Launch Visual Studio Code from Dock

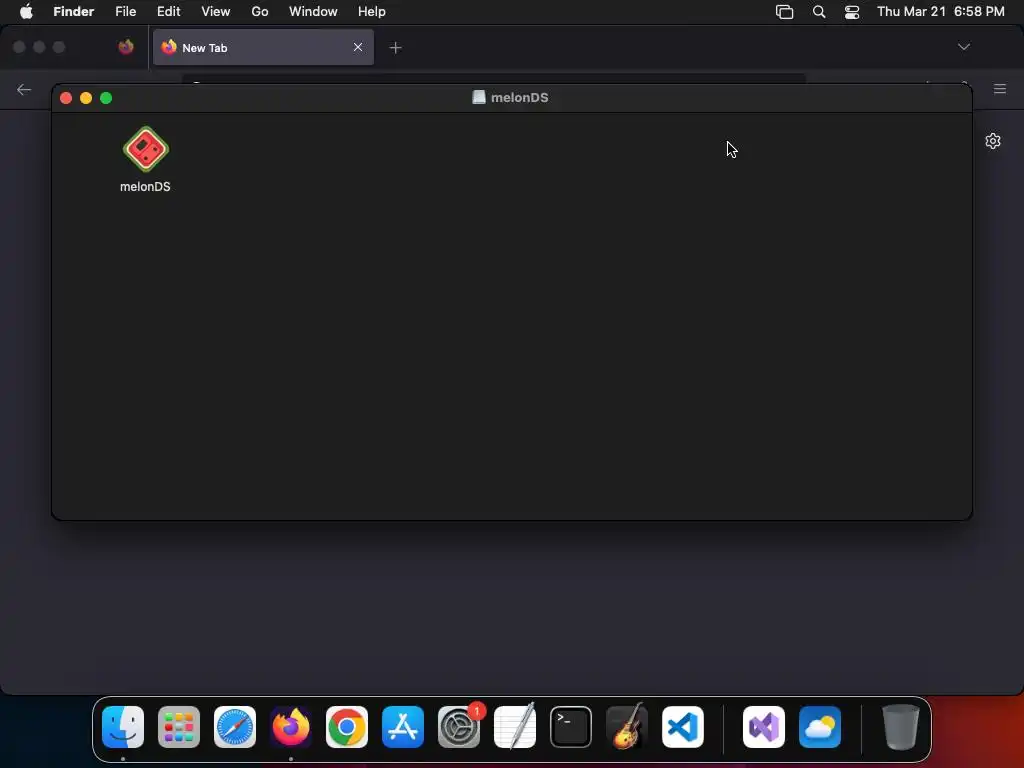click(683, 727)
